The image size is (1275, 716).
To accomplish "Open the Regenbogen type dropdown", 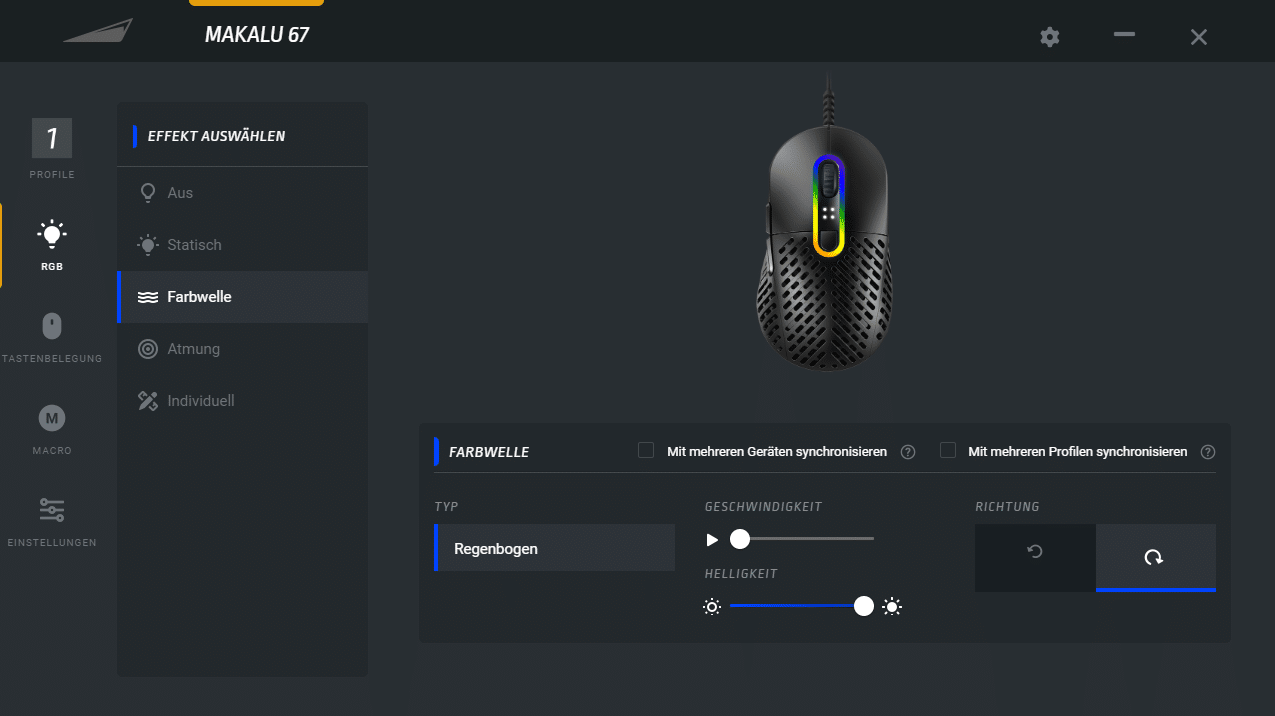I will [x=555, y=549].
